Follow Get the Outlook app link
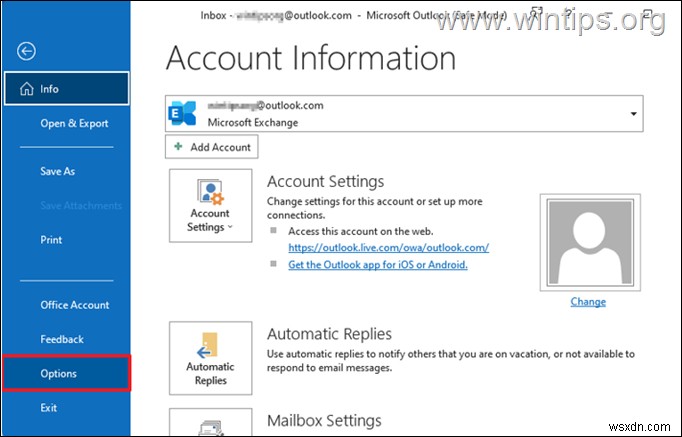682x437 pixels. pyautogui.click(x=378, y=265)
